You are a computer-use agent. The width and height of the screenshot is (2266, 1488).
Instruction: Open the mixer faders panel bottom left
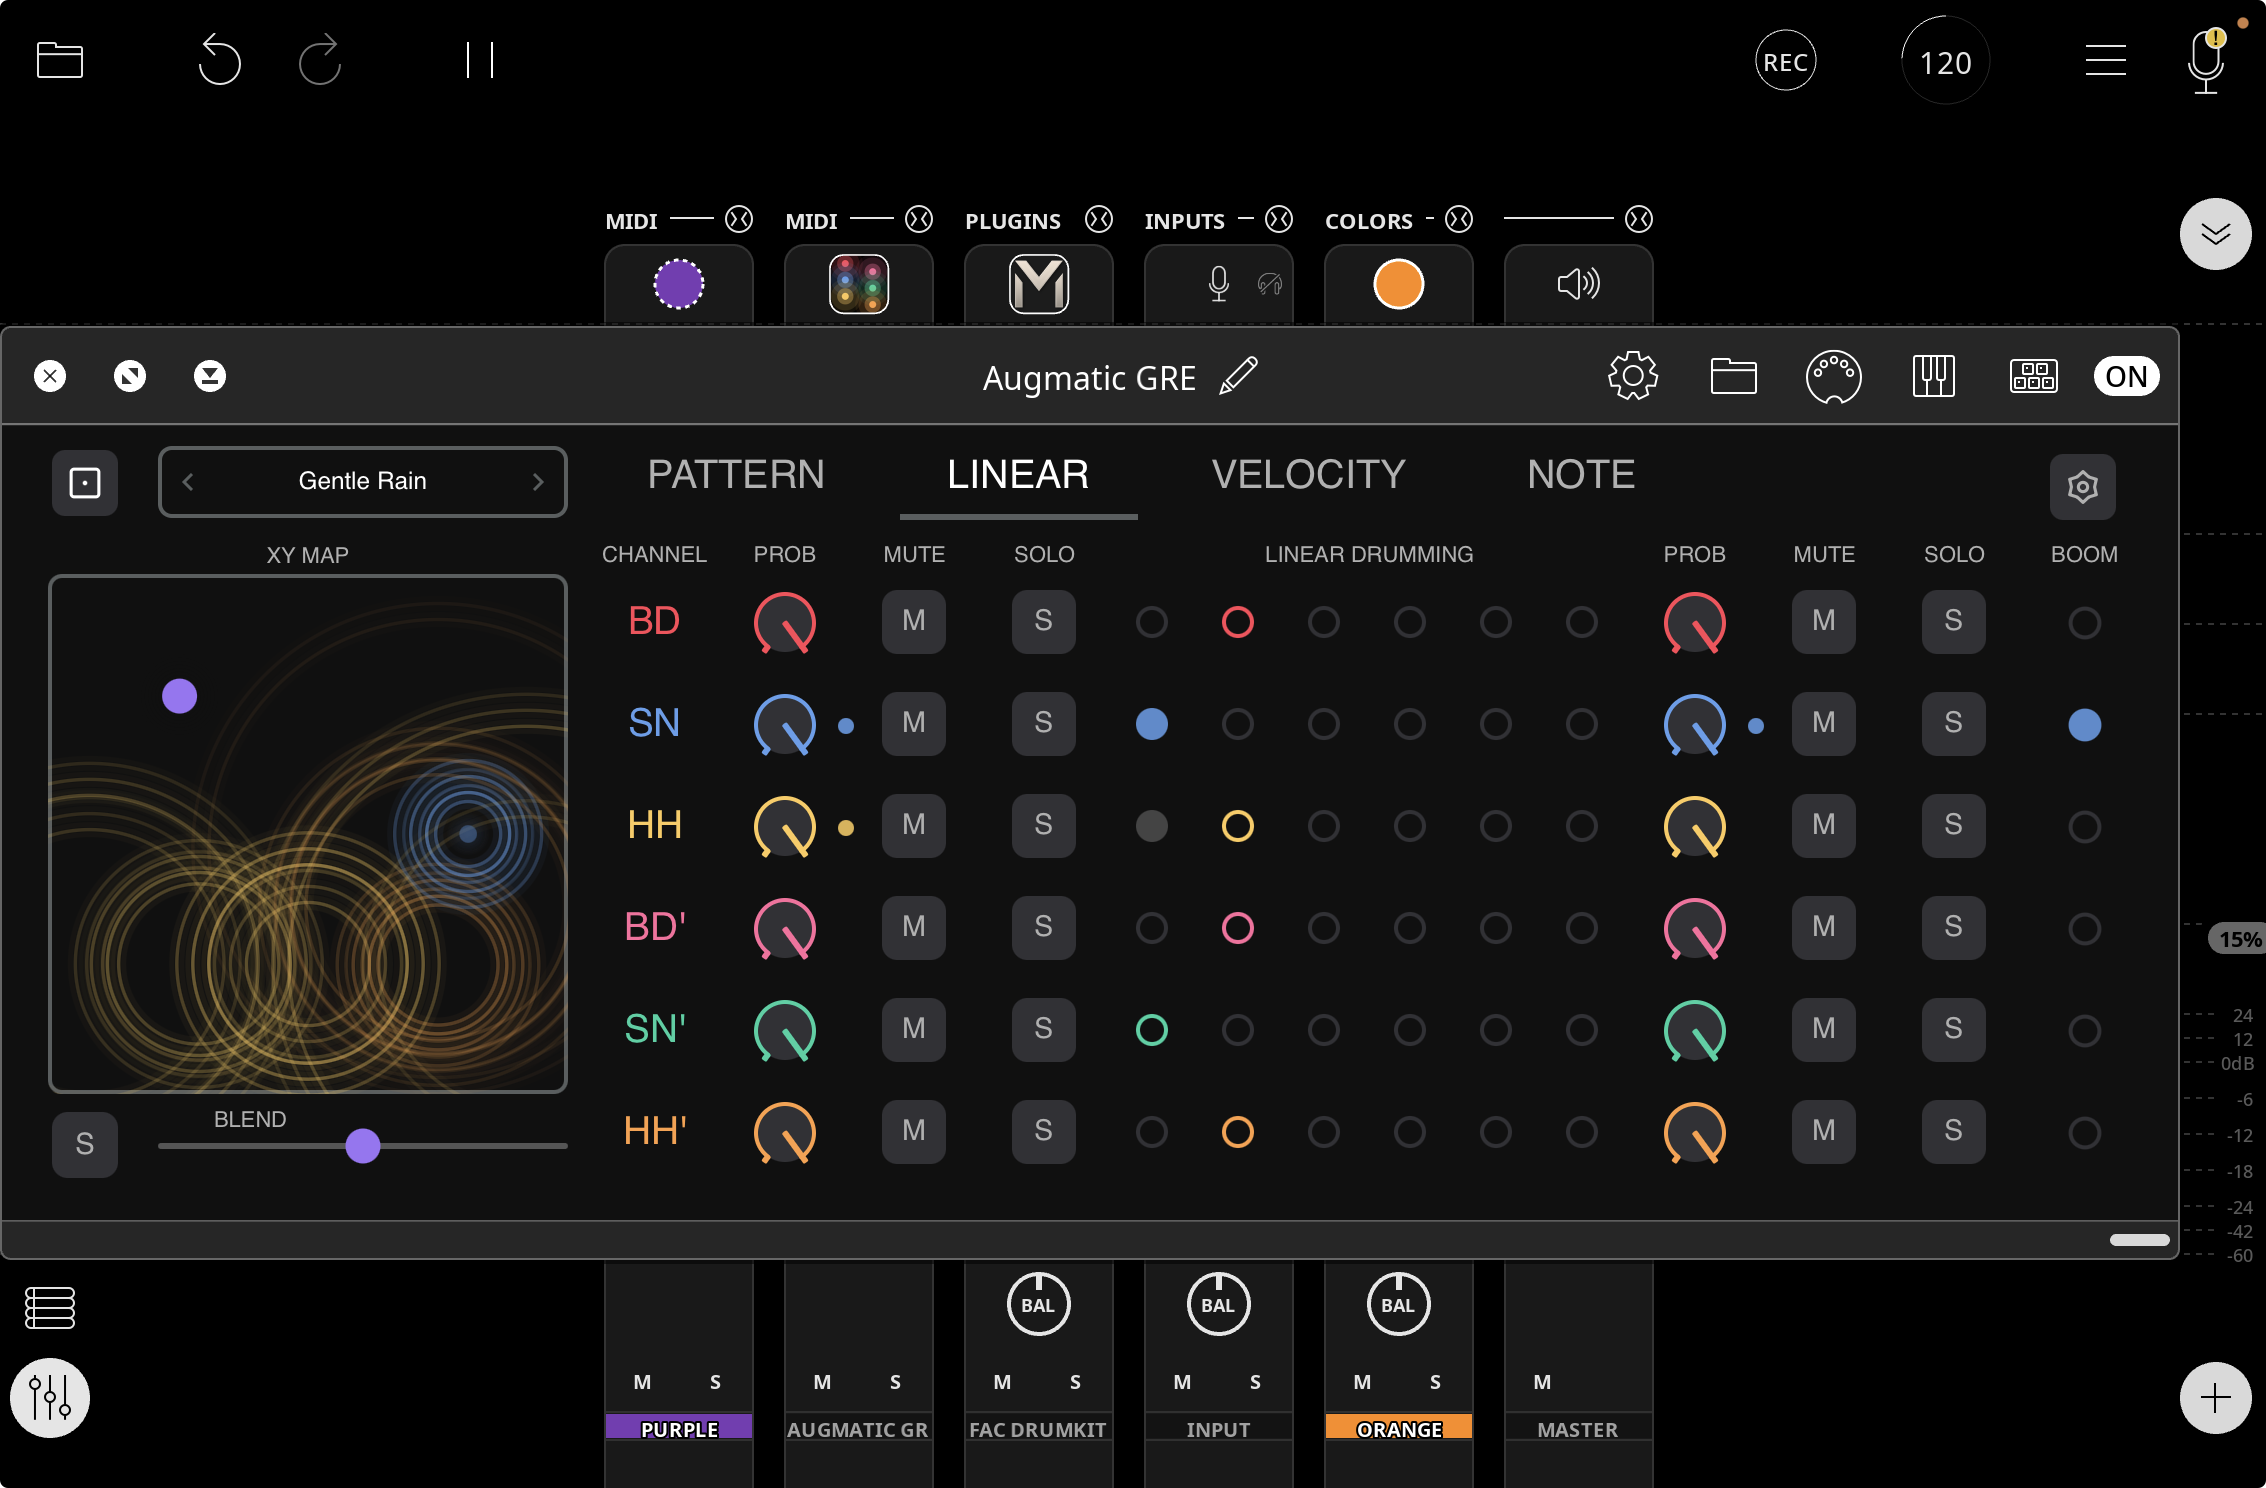tap(50, 1398)
